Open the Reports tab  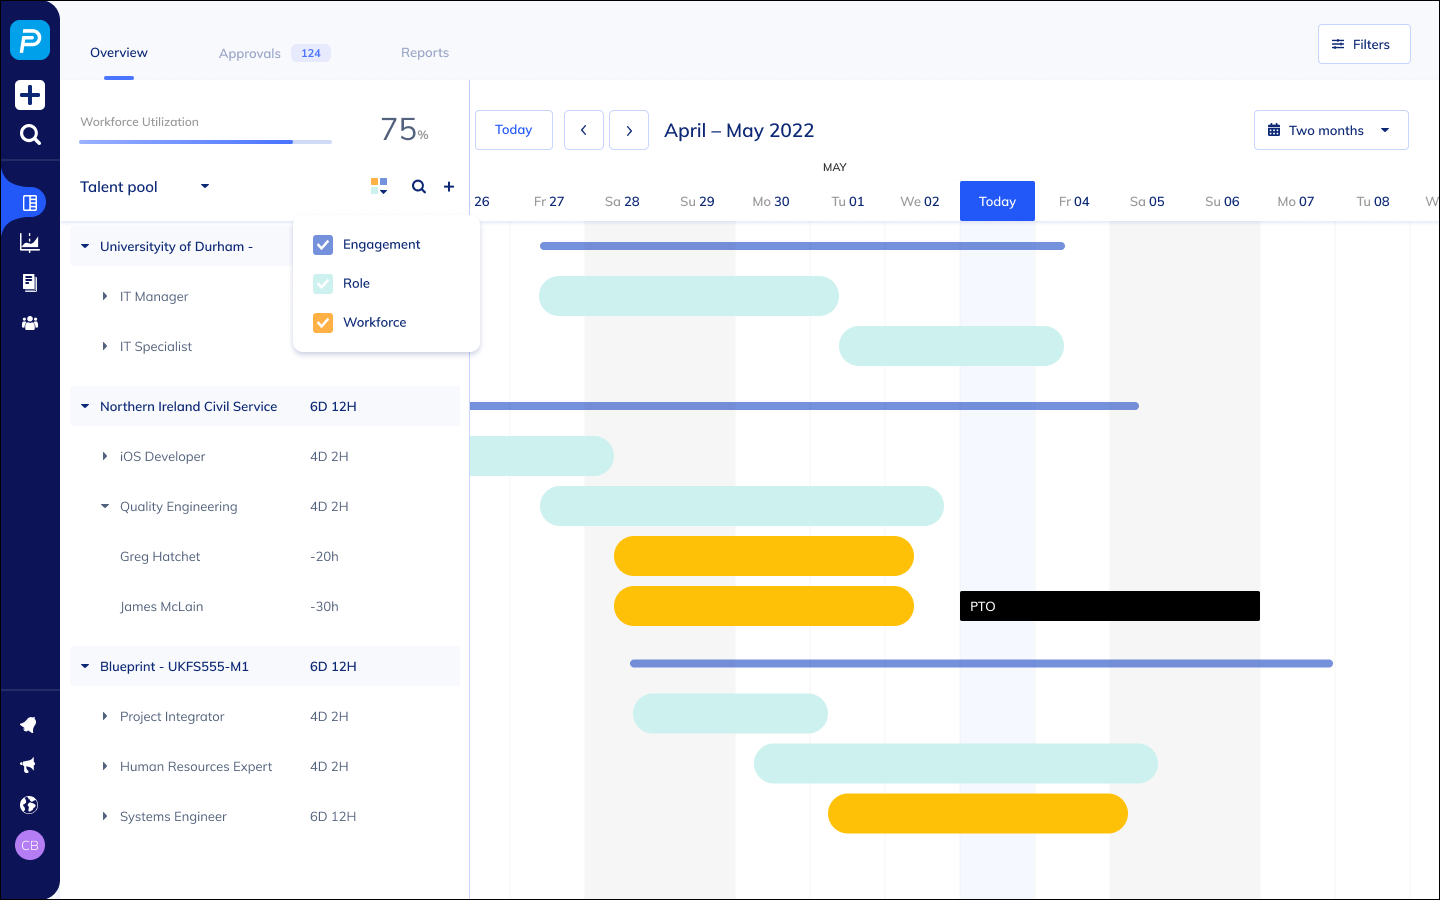click(425, 53)
